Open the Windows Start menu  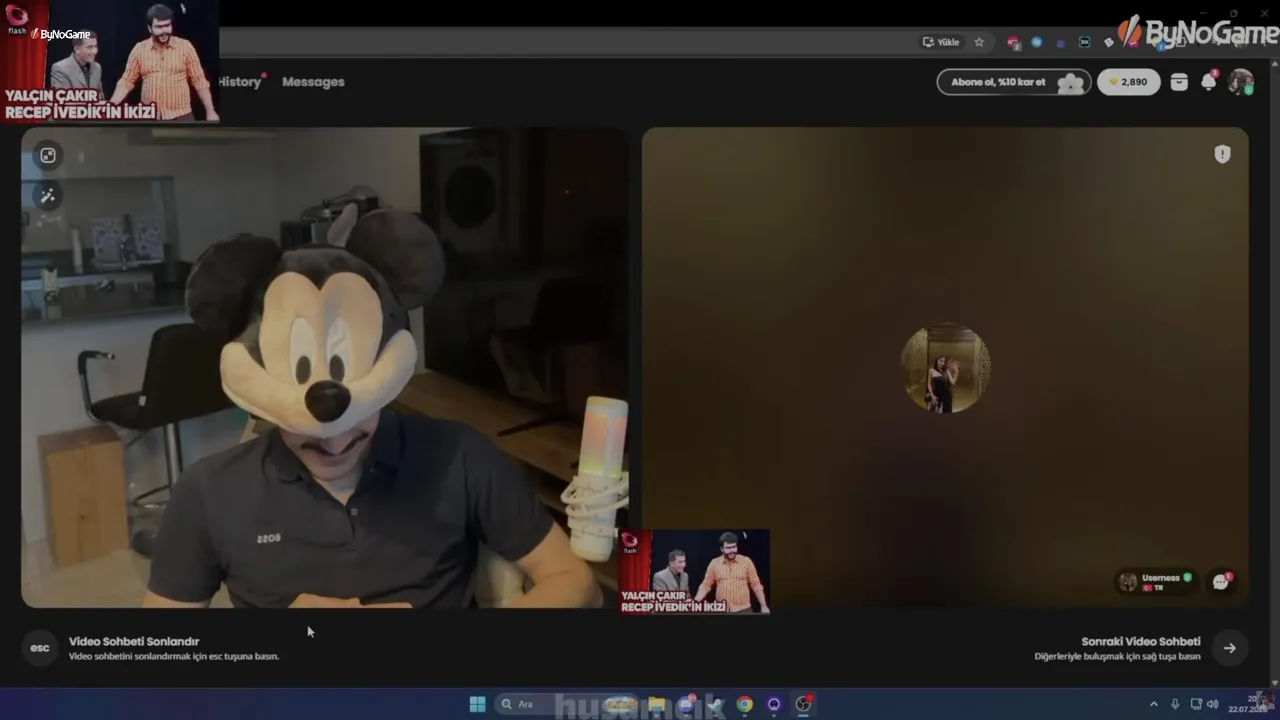(478, 704)
